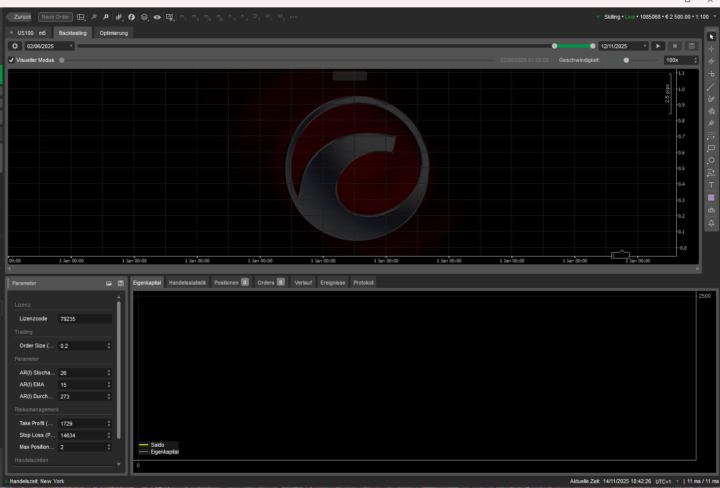Viewport: 720px width, 488px height.
Task: Click the Lizenzcode input field
Action: [83, 318]
